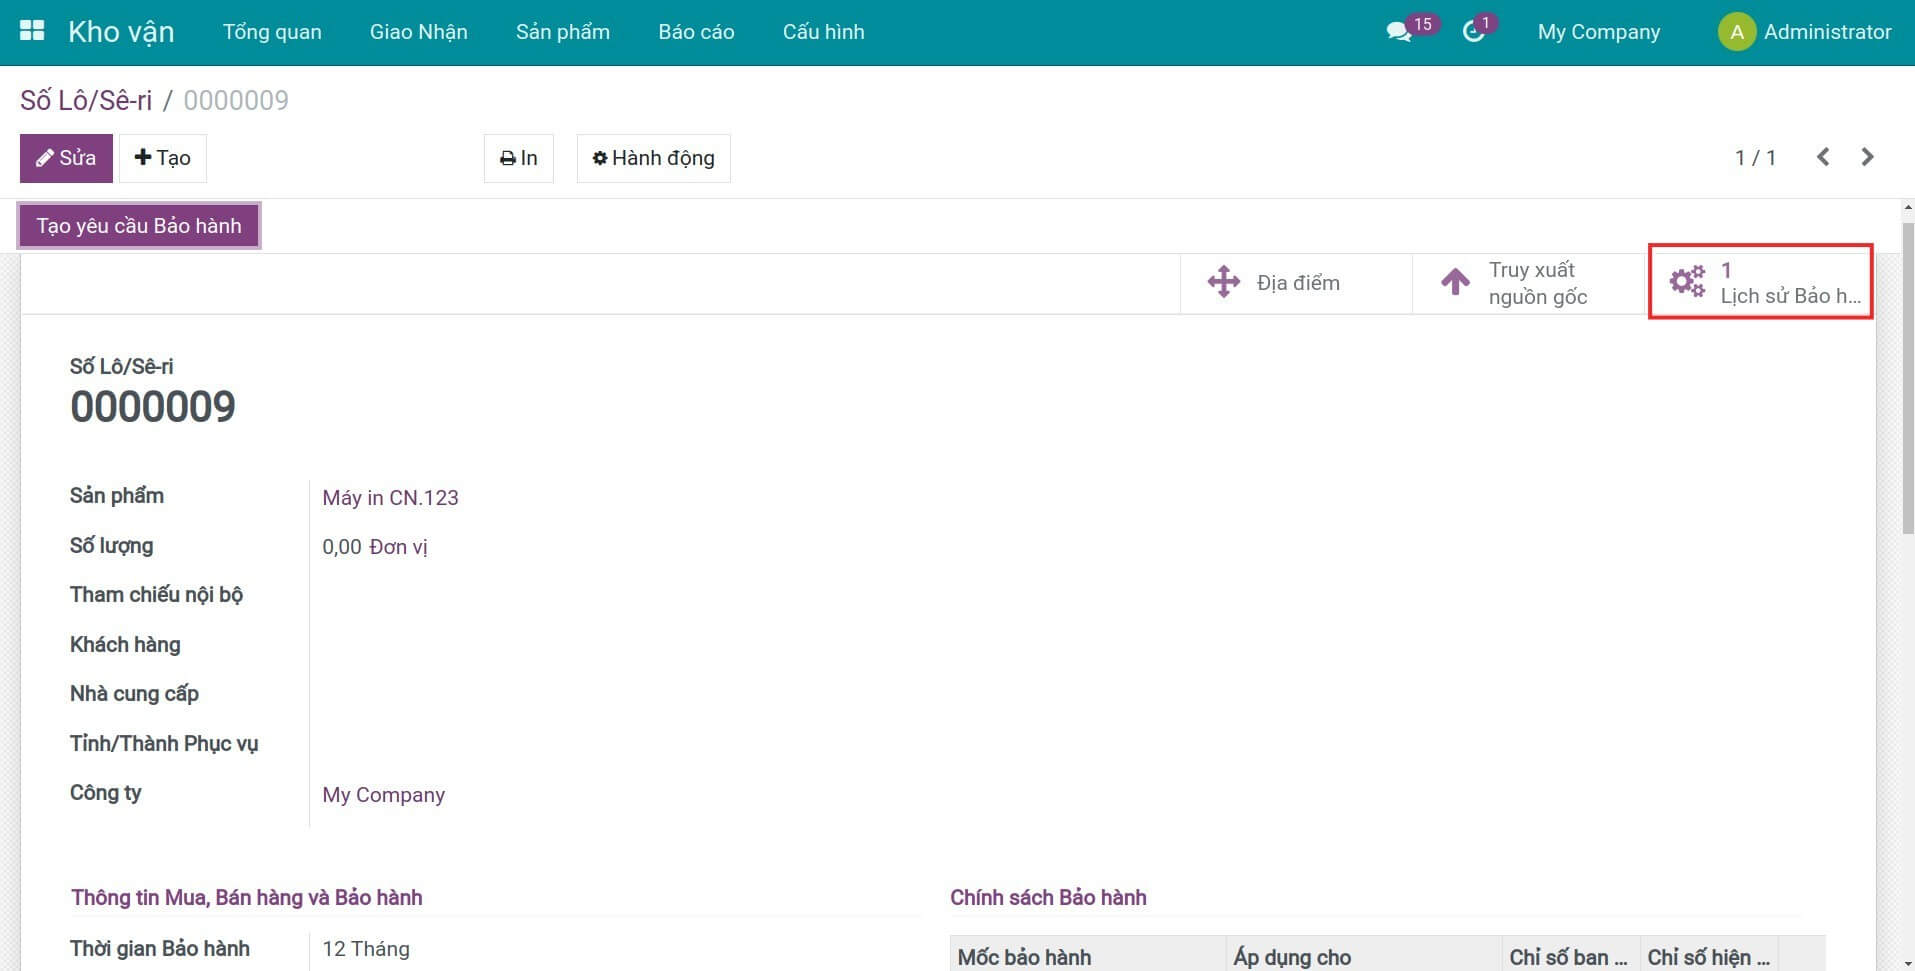Viewport: 1915px width, 971px height.
Task: Click the Administrator avatar icon
Action: tap(1736, 32)
